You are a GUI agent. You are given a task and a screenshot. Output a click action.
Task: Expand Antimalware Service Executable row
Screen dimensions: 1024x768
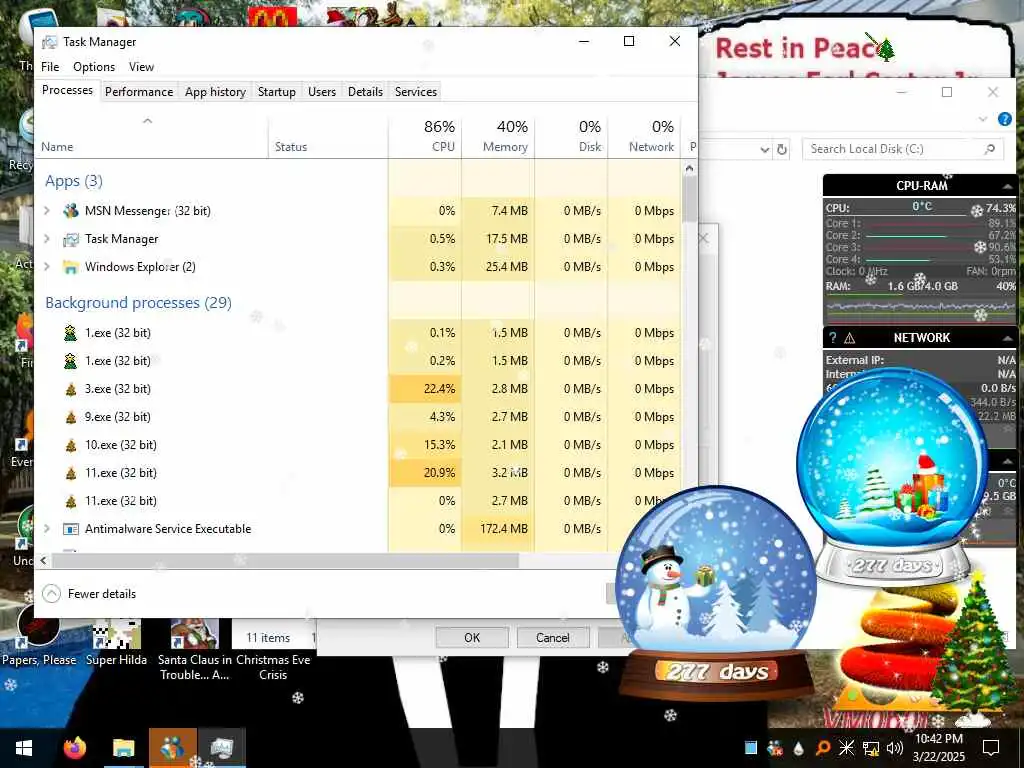pyautogui.click(x=47, y=529)
